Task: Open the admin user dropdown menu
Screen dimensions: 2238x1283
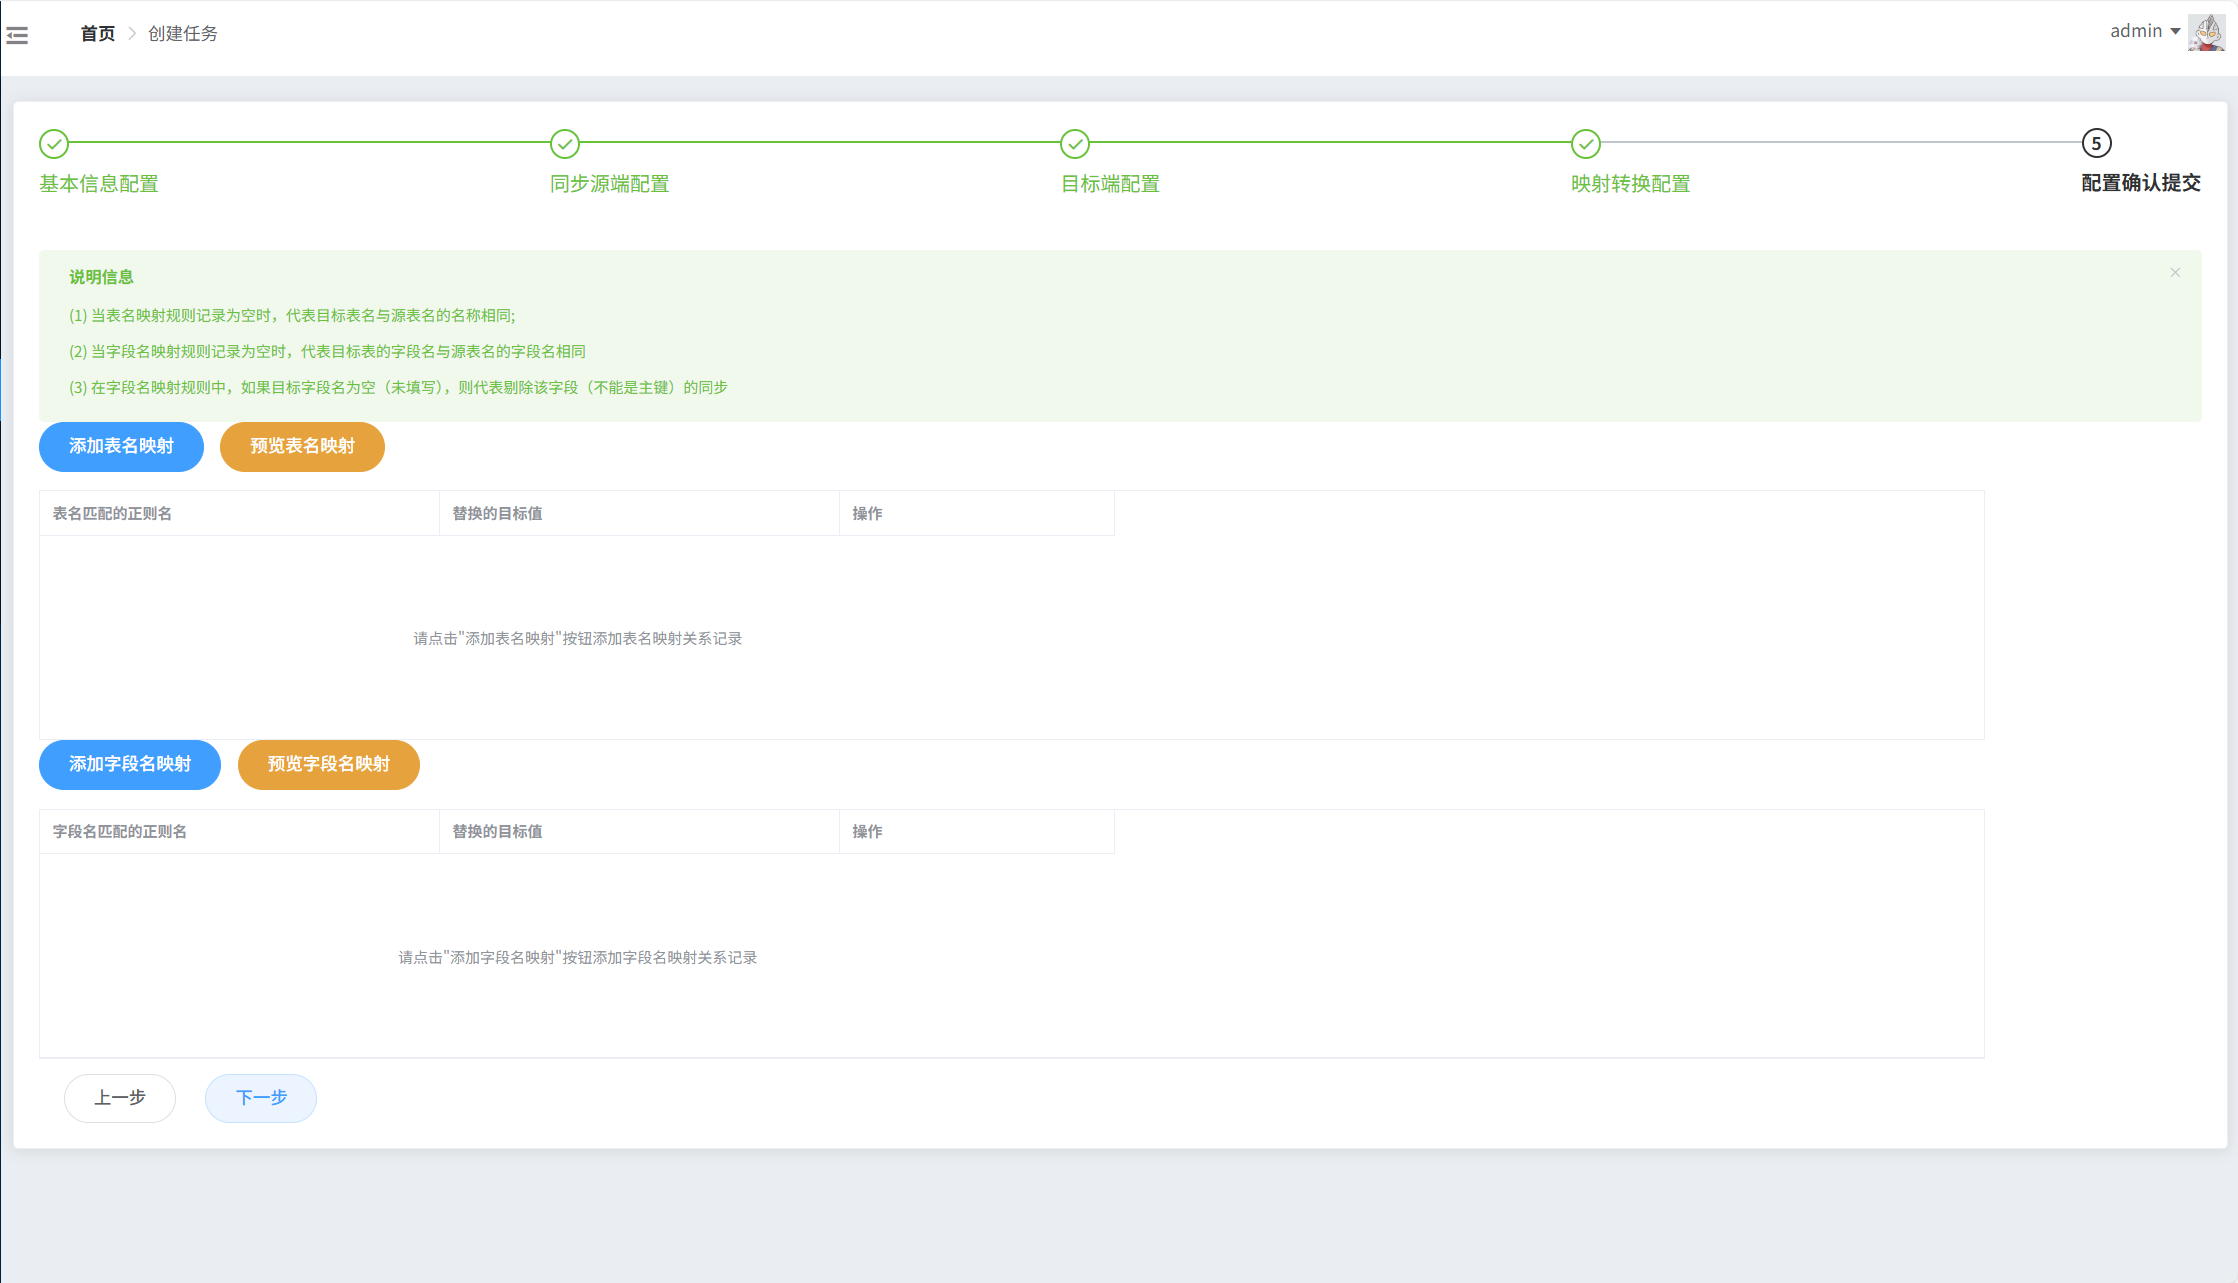Action: pyautogui.click(x=2144, y=32)
